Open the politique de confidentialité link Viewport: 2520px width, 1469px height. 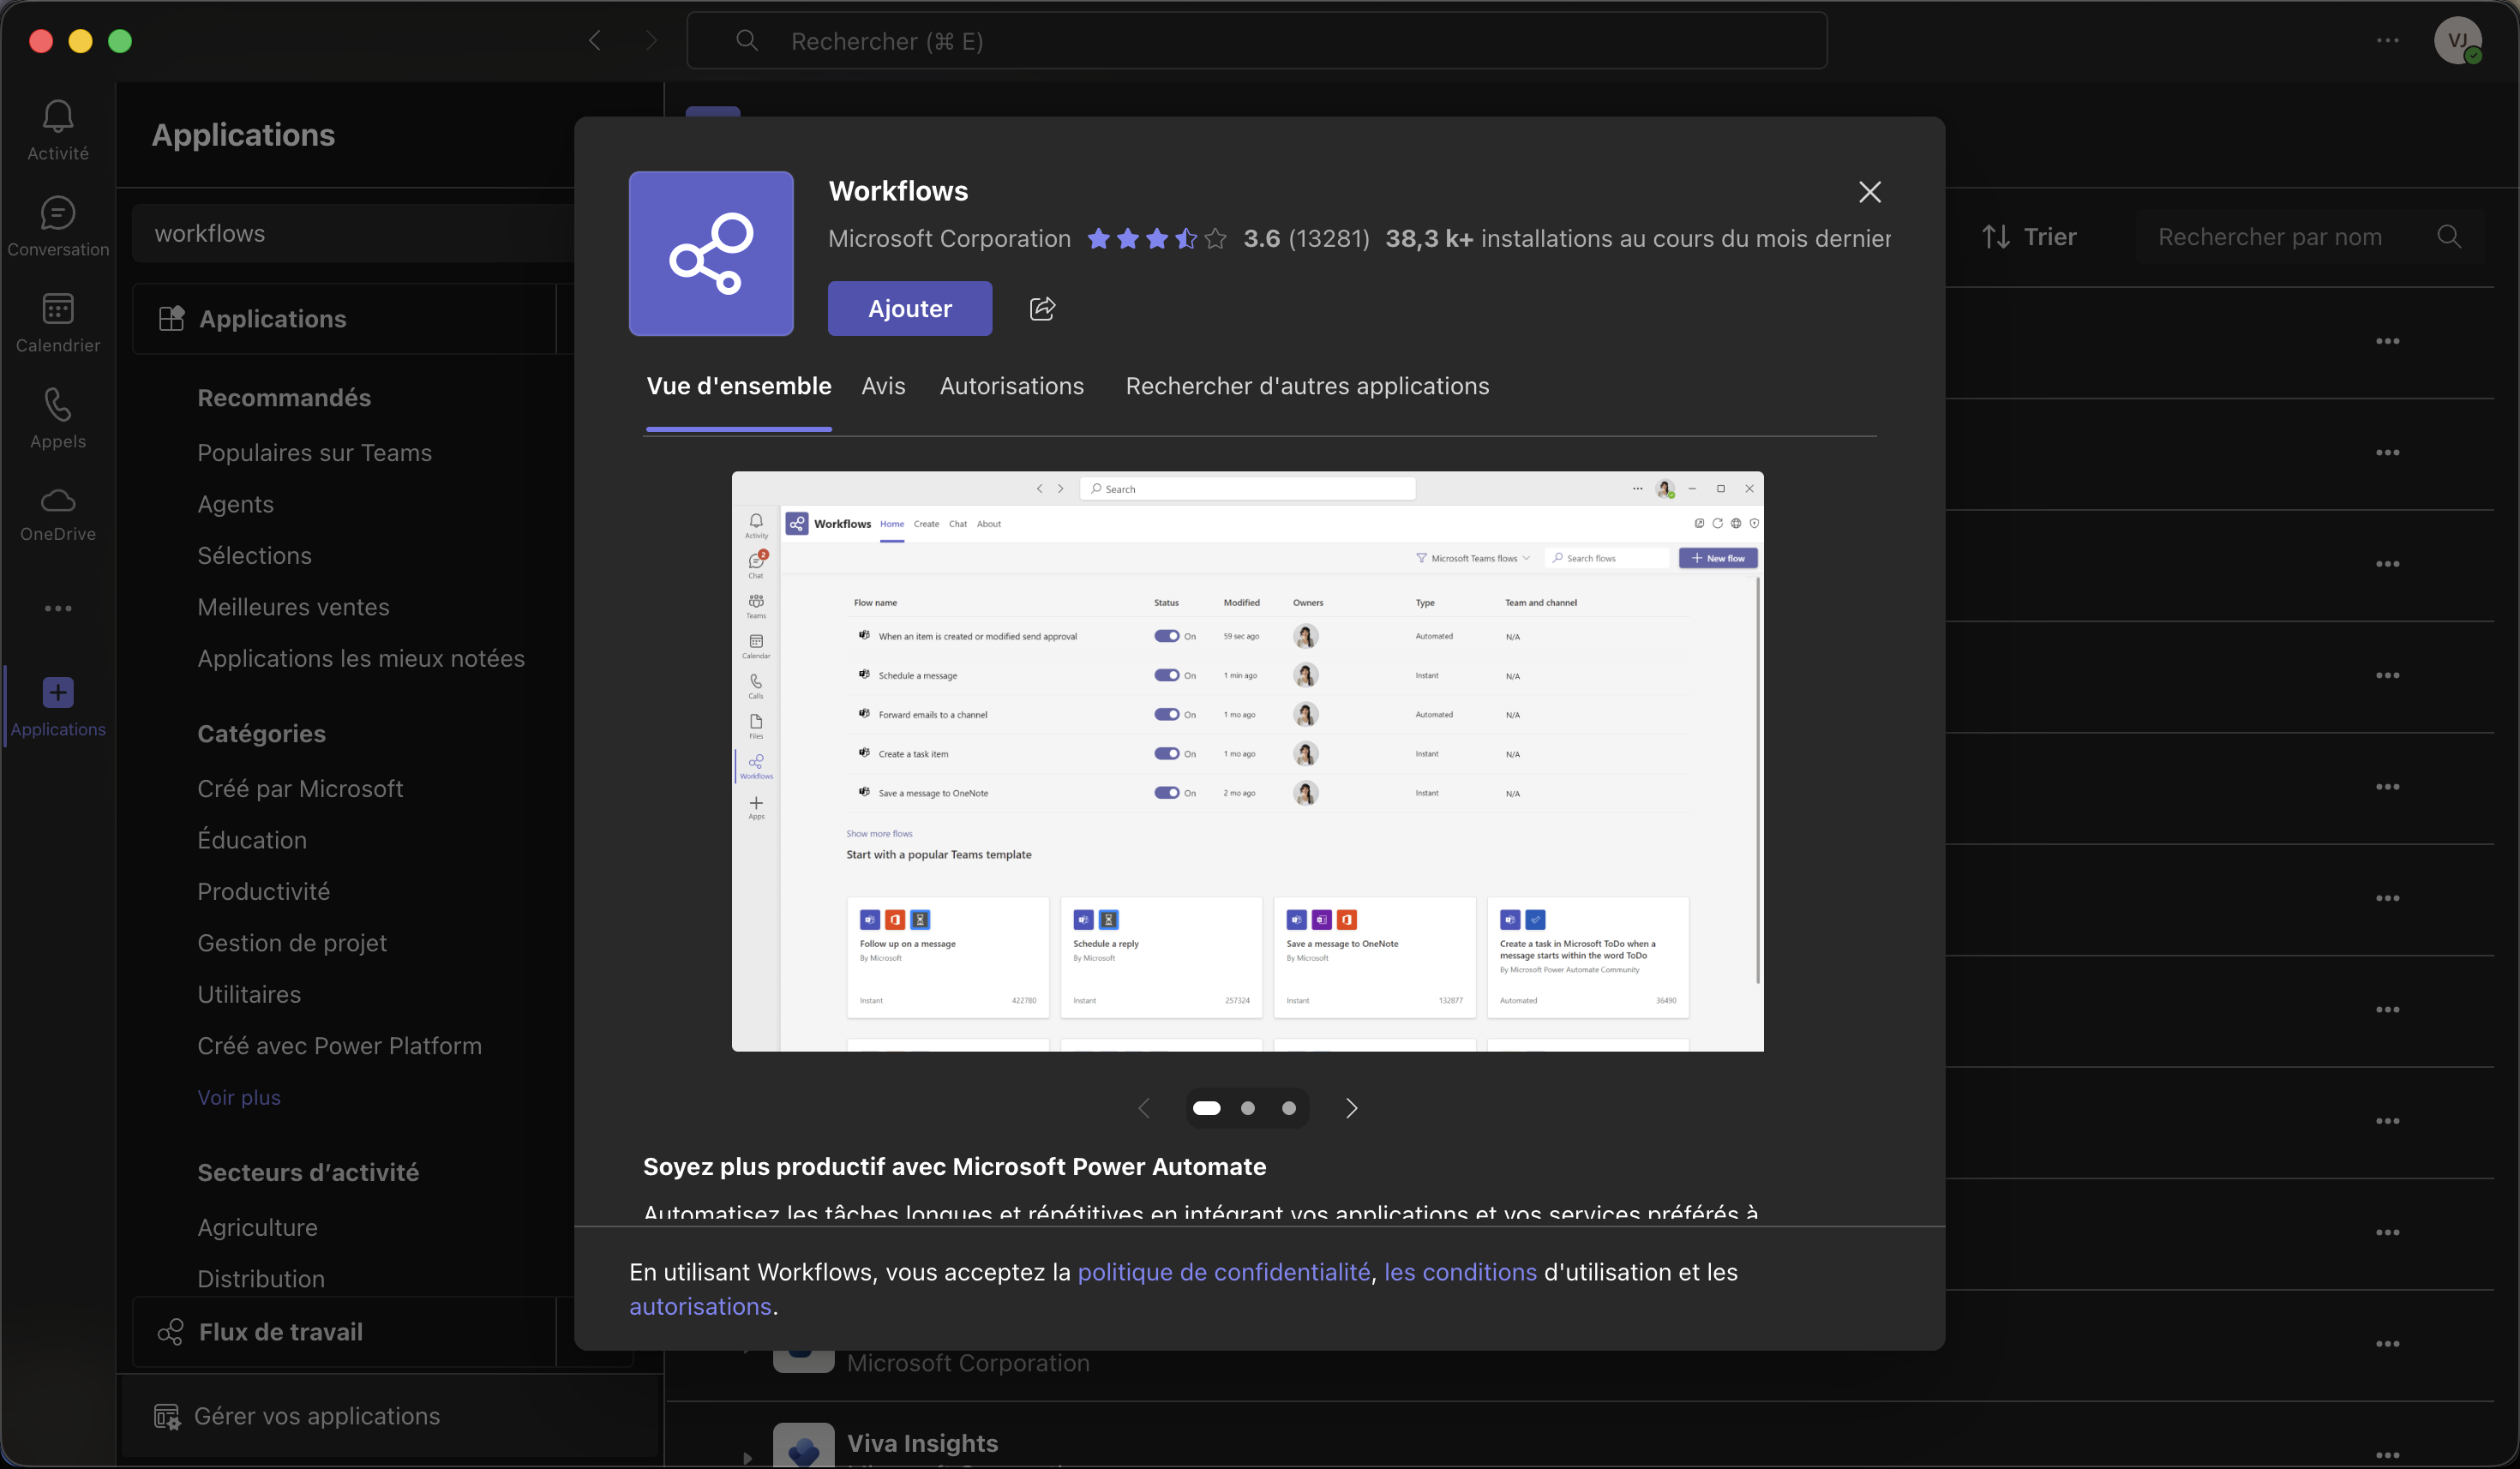click(x=1225, y=1272)
